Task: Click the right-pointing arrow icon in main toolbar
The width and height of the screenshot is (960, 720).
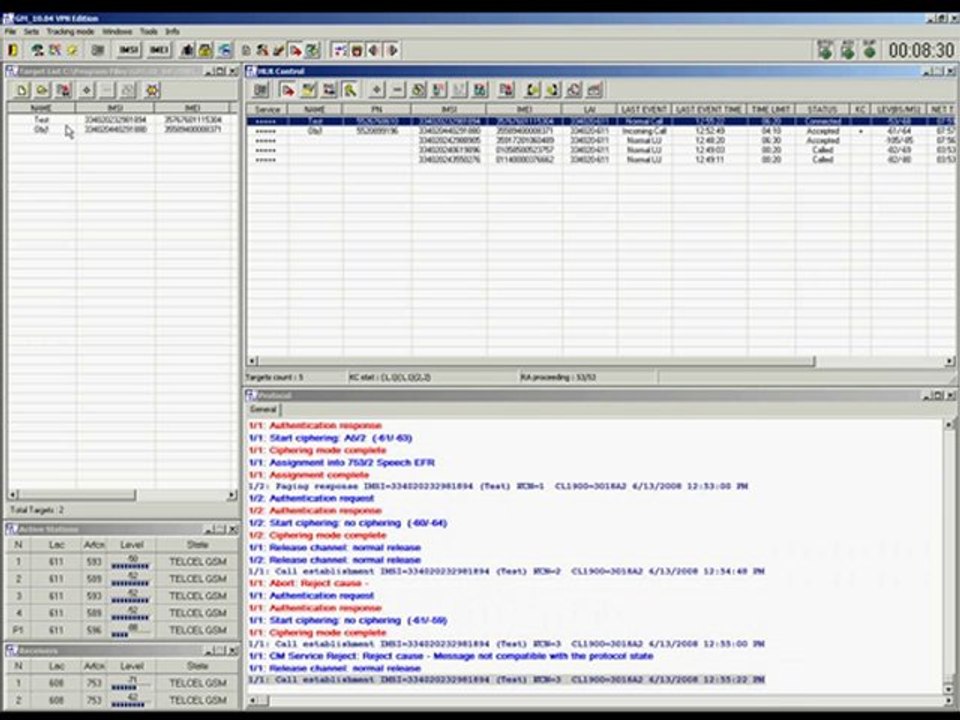Action: tap(392, 50)
